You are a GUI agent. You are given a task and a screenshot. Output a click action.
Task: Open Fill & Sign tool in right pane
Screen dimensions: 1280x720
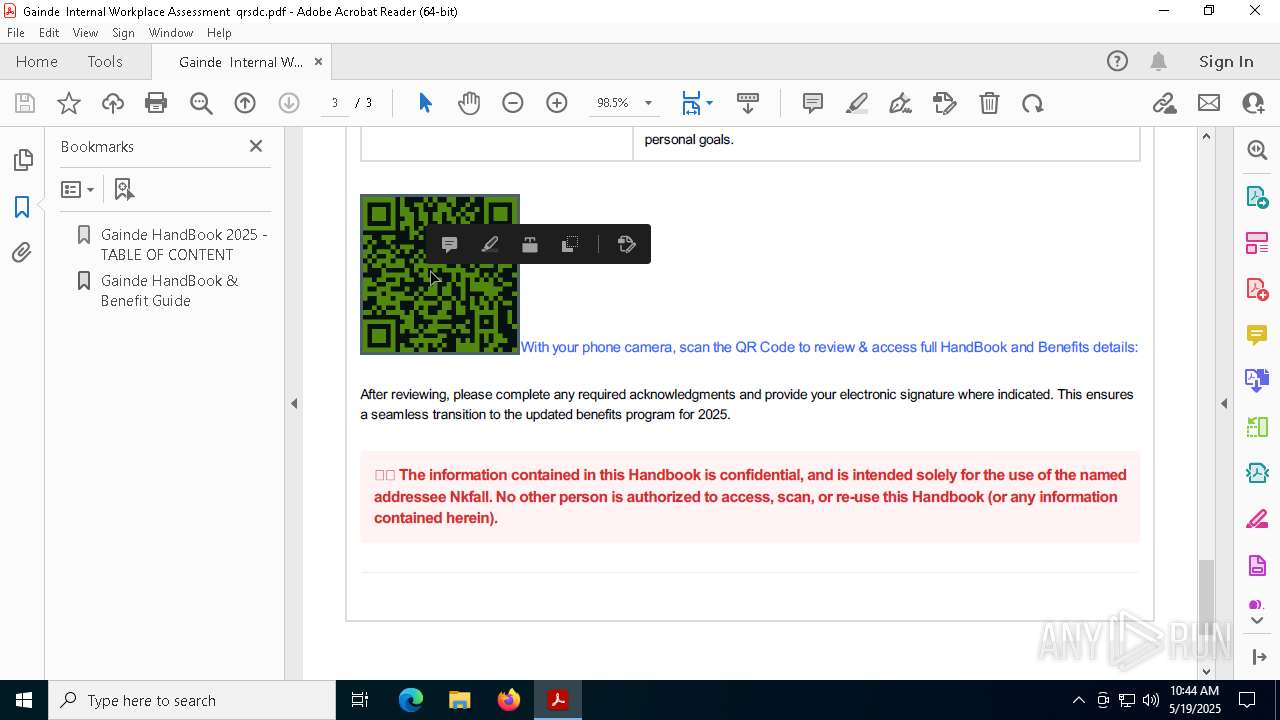point(1257,520)
